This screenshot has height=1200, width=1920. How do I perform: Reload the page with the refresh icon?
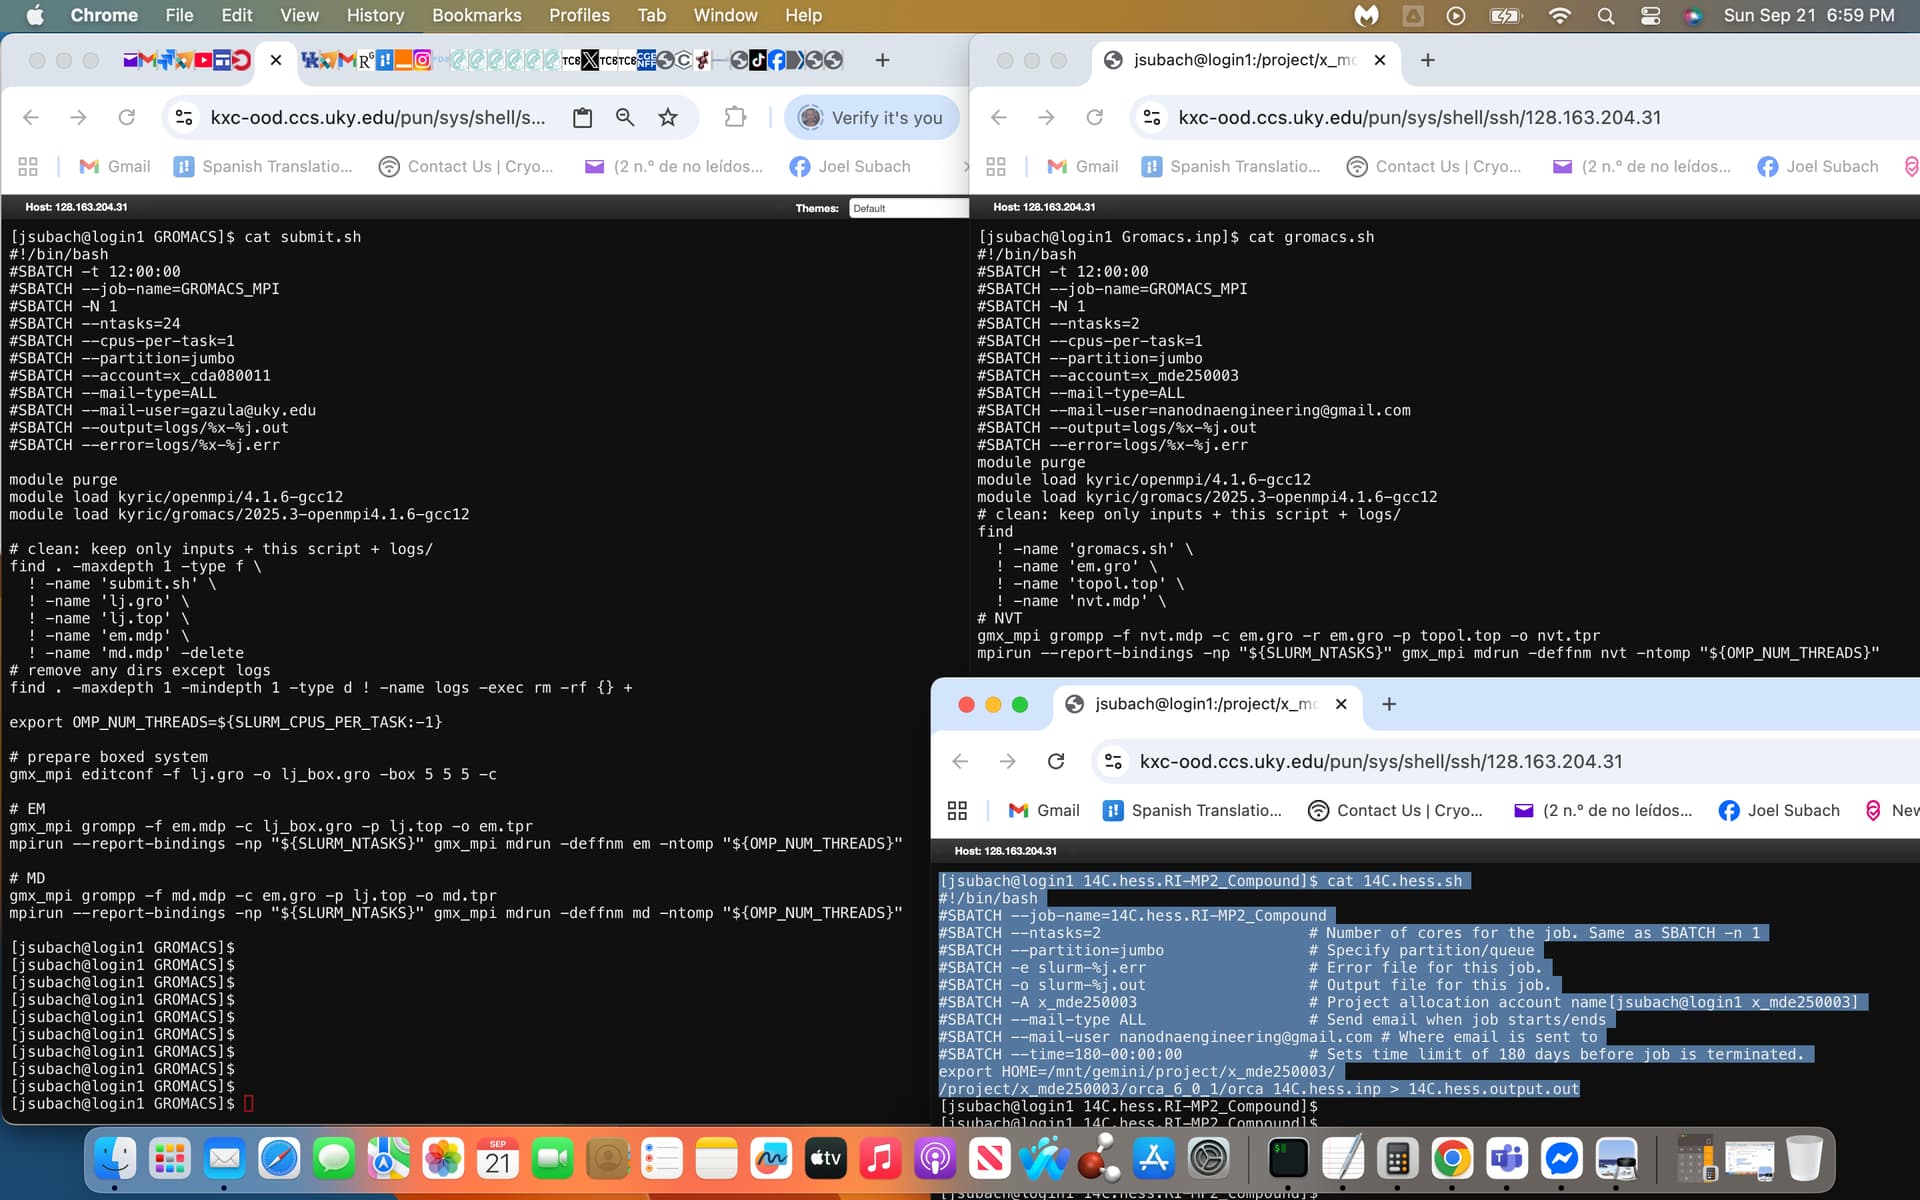(x=127, y=117)
